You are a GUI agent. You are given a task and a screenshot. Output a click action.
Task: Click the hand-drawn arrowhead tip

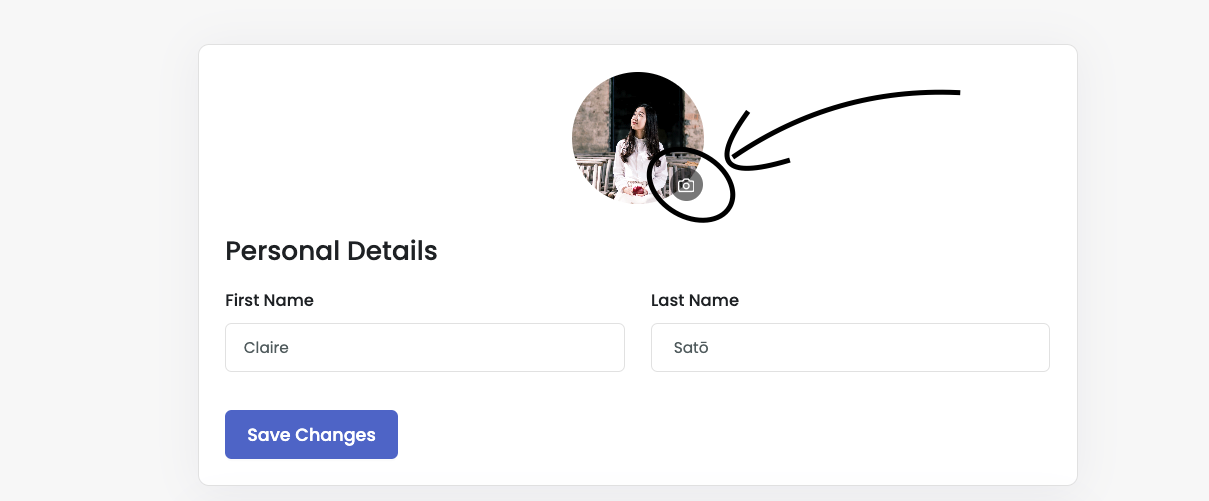click(x=727, y=160)
